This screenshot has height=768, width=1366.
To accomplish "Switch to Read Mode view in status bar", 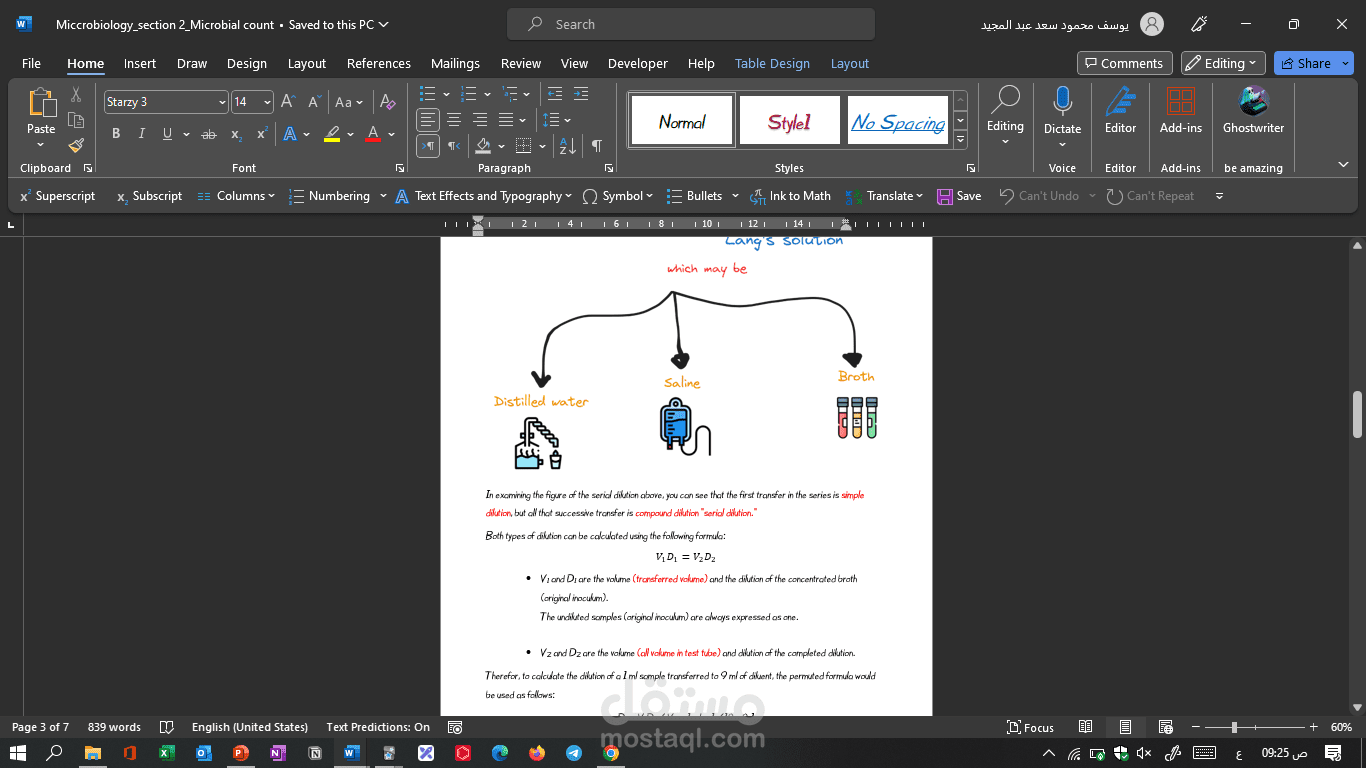I will [1086, 727].
